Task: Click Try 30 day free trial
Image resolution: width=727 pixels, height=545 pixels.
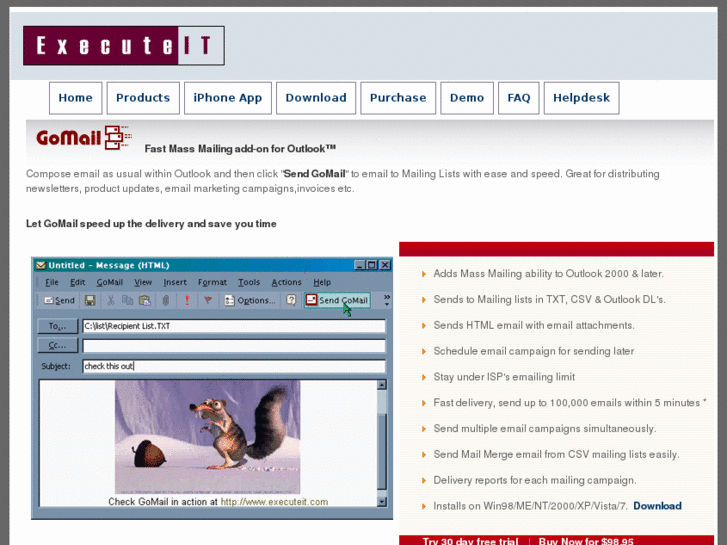Action: [470, 541]
